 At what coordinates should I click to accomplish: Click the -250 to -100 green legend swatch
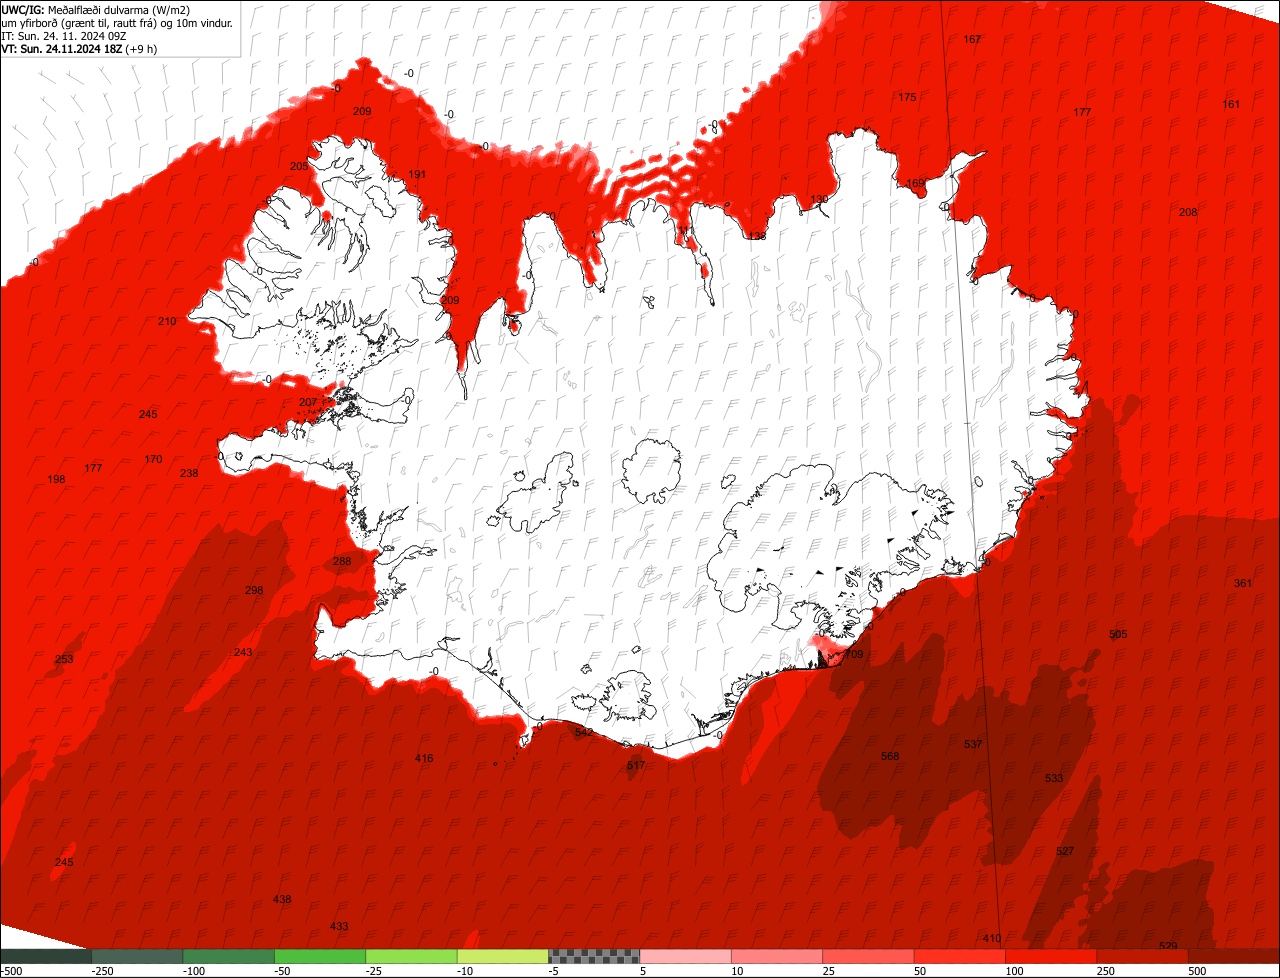[137, 956]
